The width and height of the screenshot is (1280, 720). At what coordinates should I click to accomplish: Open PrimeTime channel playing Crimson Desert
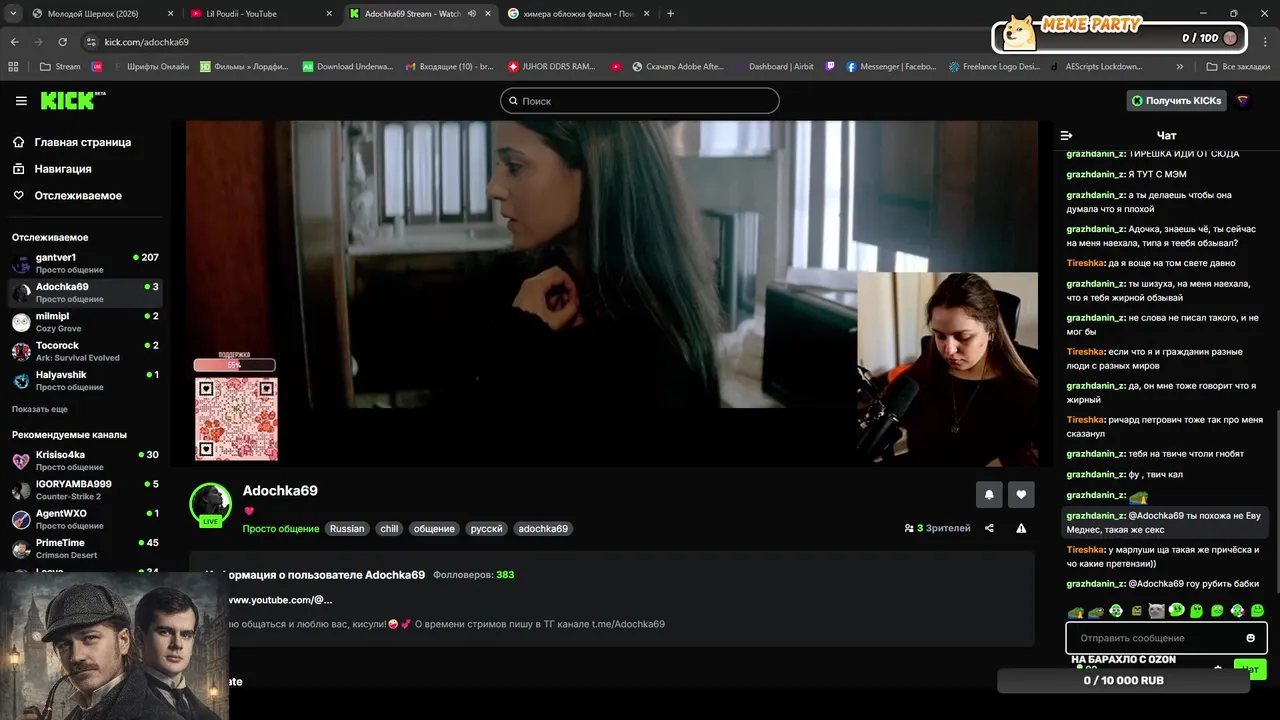click(85, 548)
